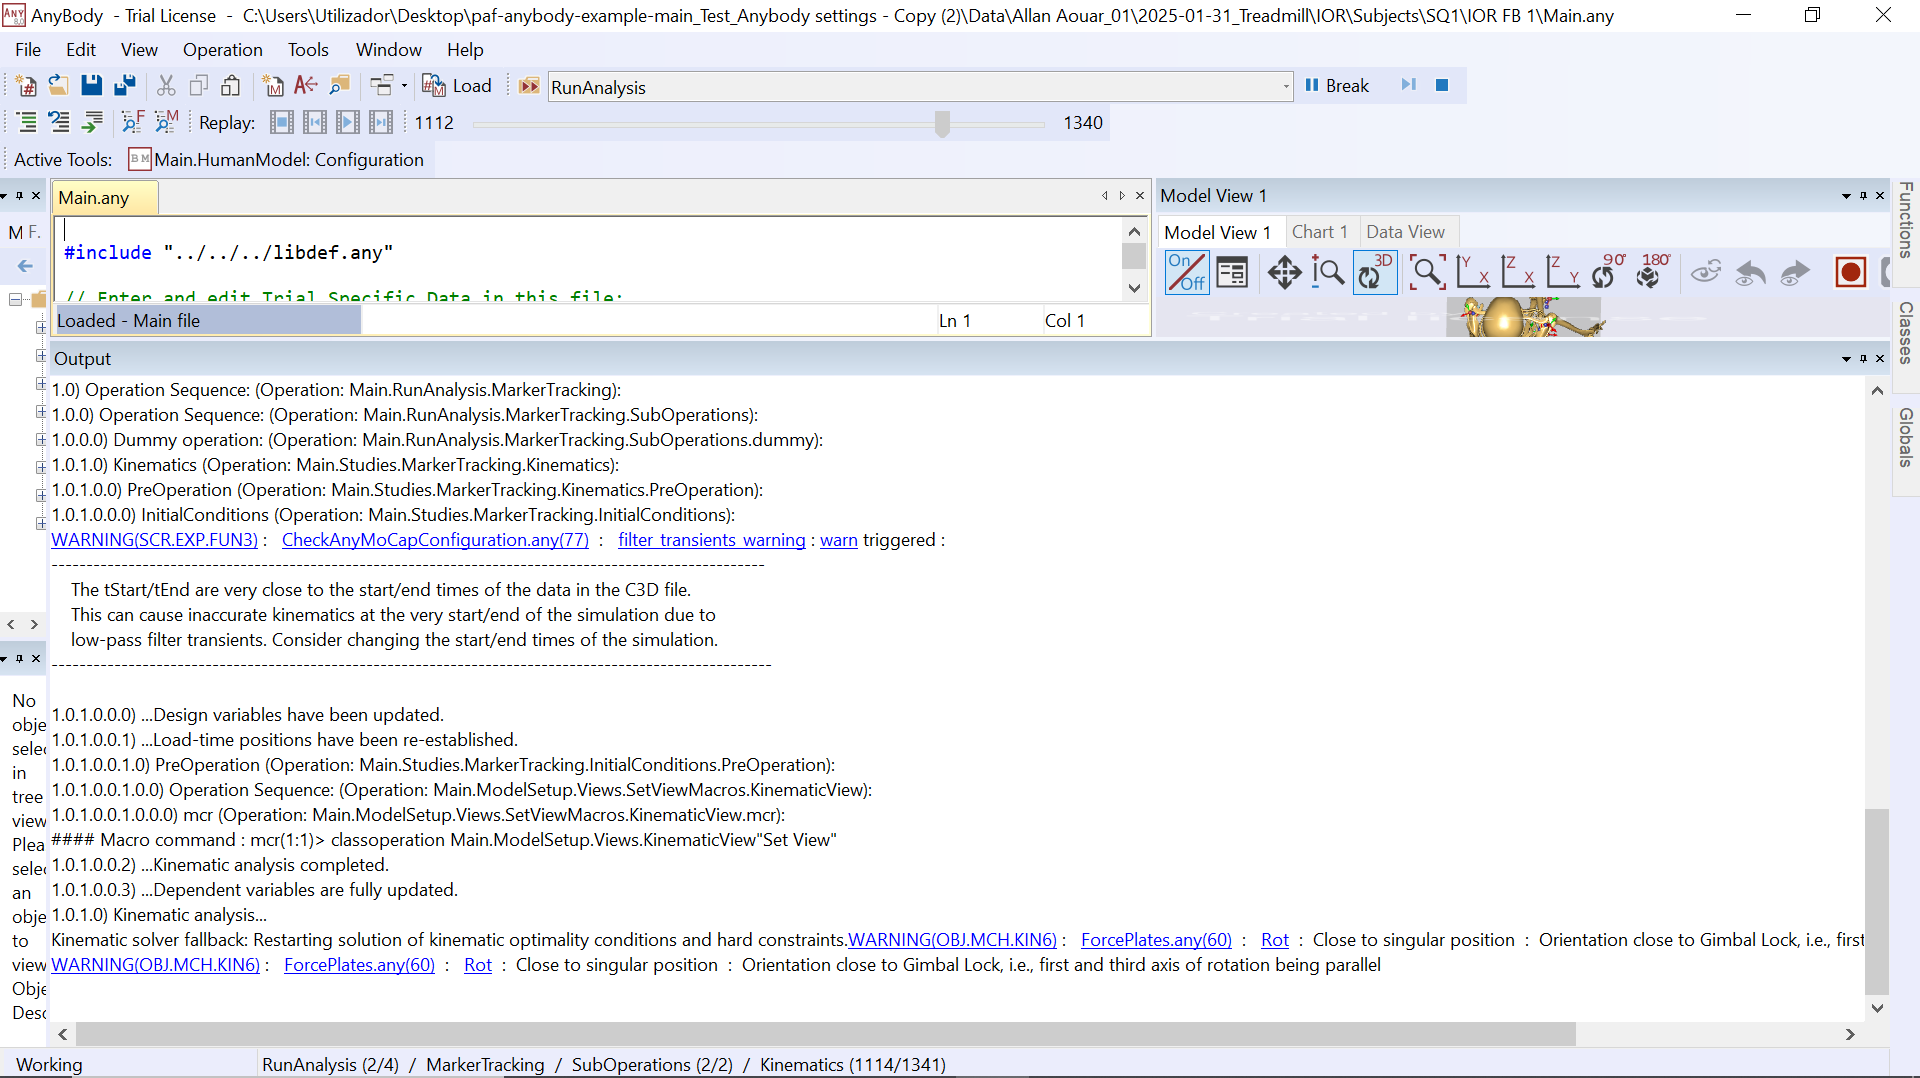This screenshot has height=1078, width=1920.
Task: Select the pan tool in Model View
Action: (1284, 272)
